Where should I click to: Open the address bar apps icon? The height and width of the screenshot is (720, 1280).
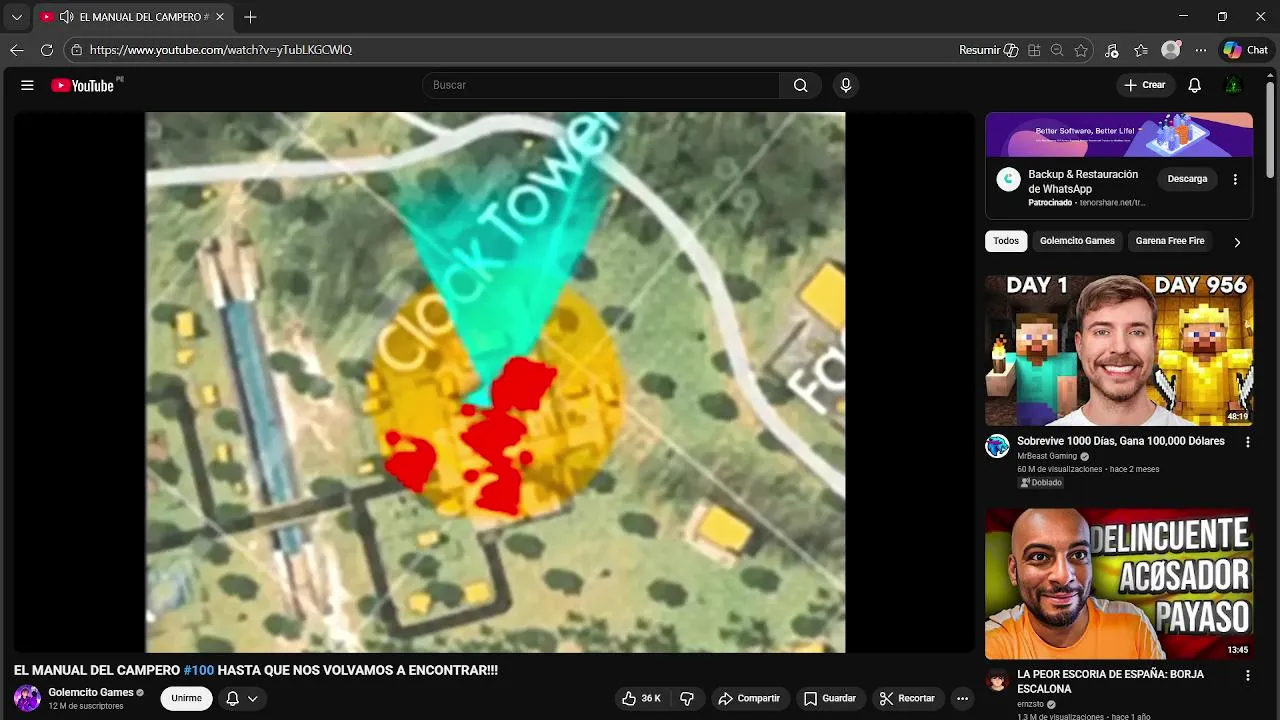[x=1034, y=50]
